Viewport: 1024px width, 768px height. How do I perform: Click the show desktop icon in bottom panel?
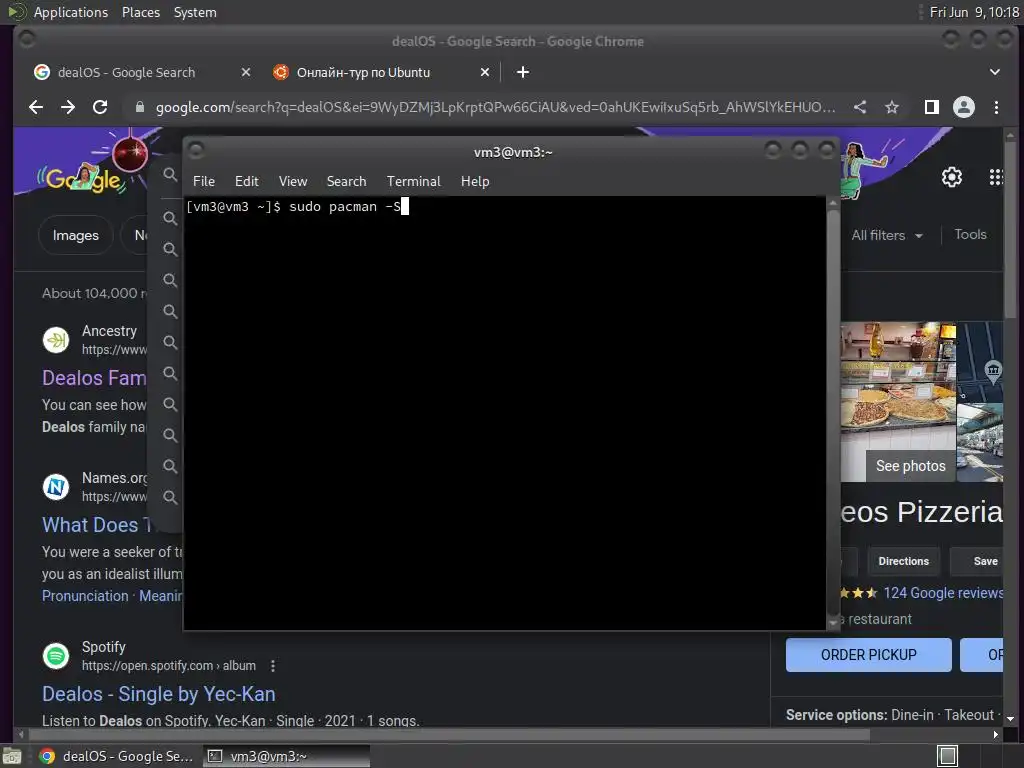click(x=12, y=756)
